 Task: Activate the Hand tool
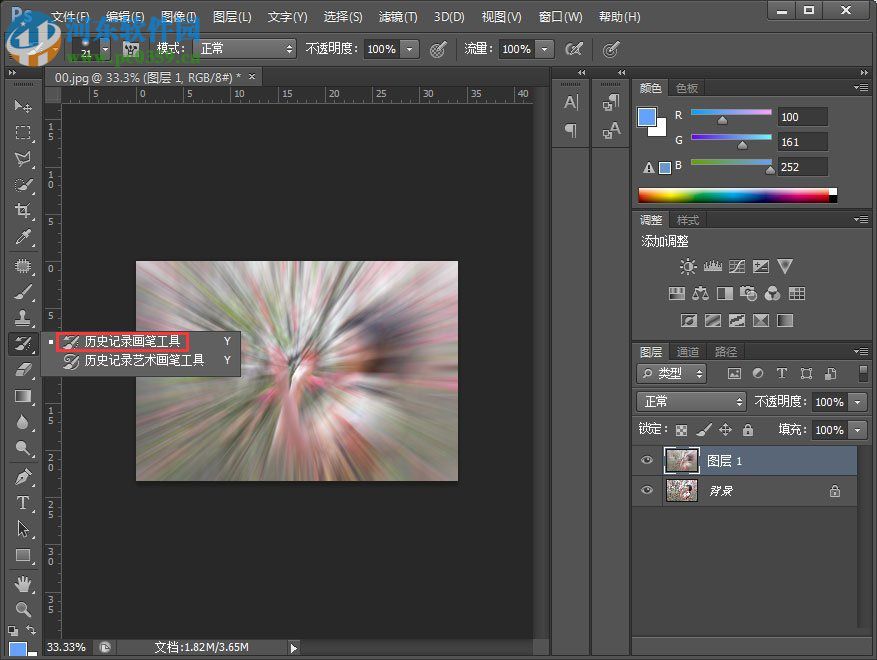[x=22, y=583]
